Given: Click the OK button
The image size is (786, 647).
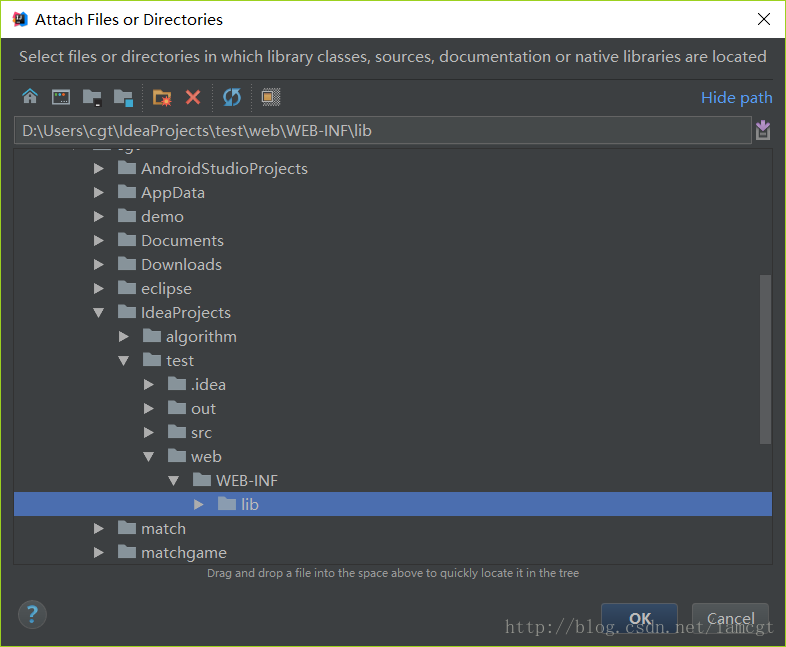Looking at the screenshot, I should click(x=640, y=618).
